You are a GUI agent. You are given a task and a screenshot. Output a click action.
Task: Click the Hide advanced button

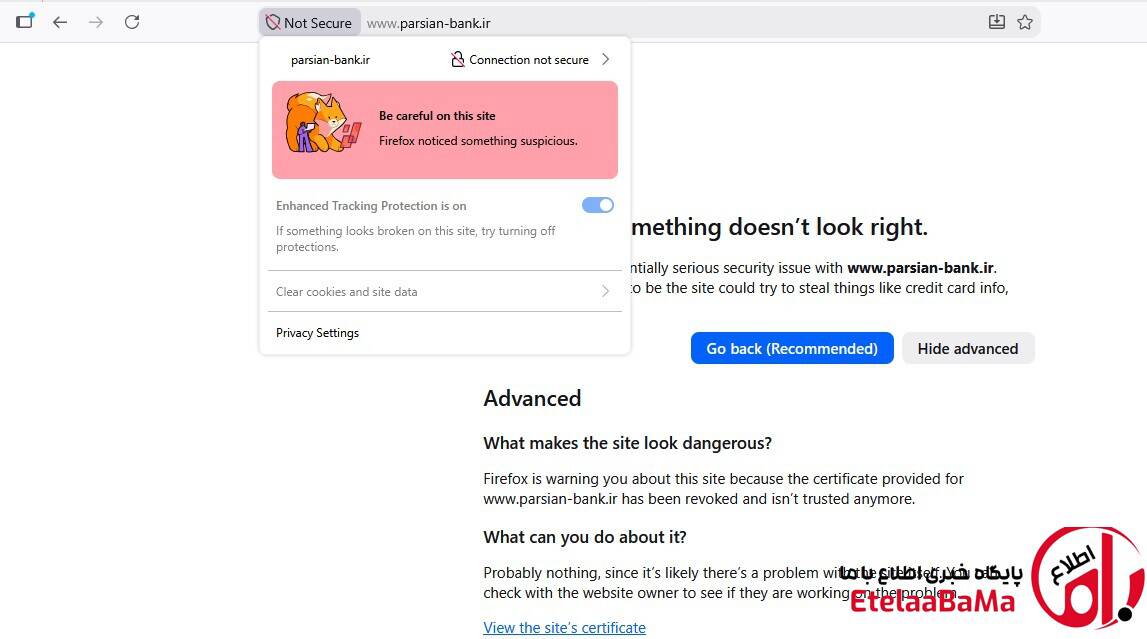pyautogui.click(x=968, y=348)
